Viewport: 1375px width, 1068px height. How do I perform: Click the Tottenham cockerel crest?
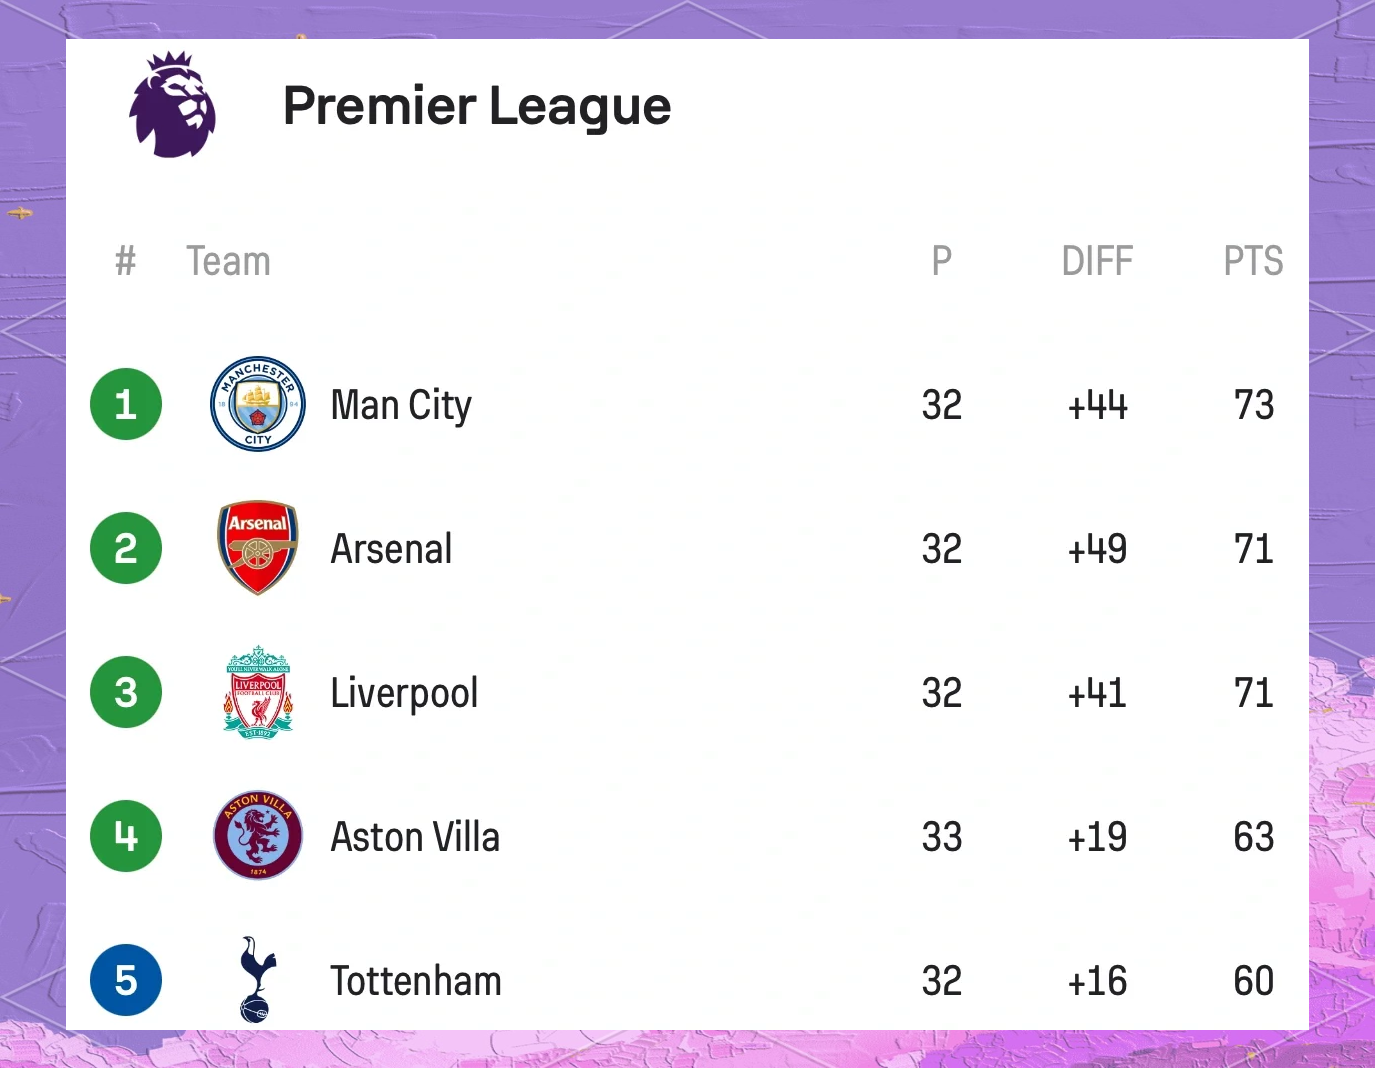click(x=257, y=980)
